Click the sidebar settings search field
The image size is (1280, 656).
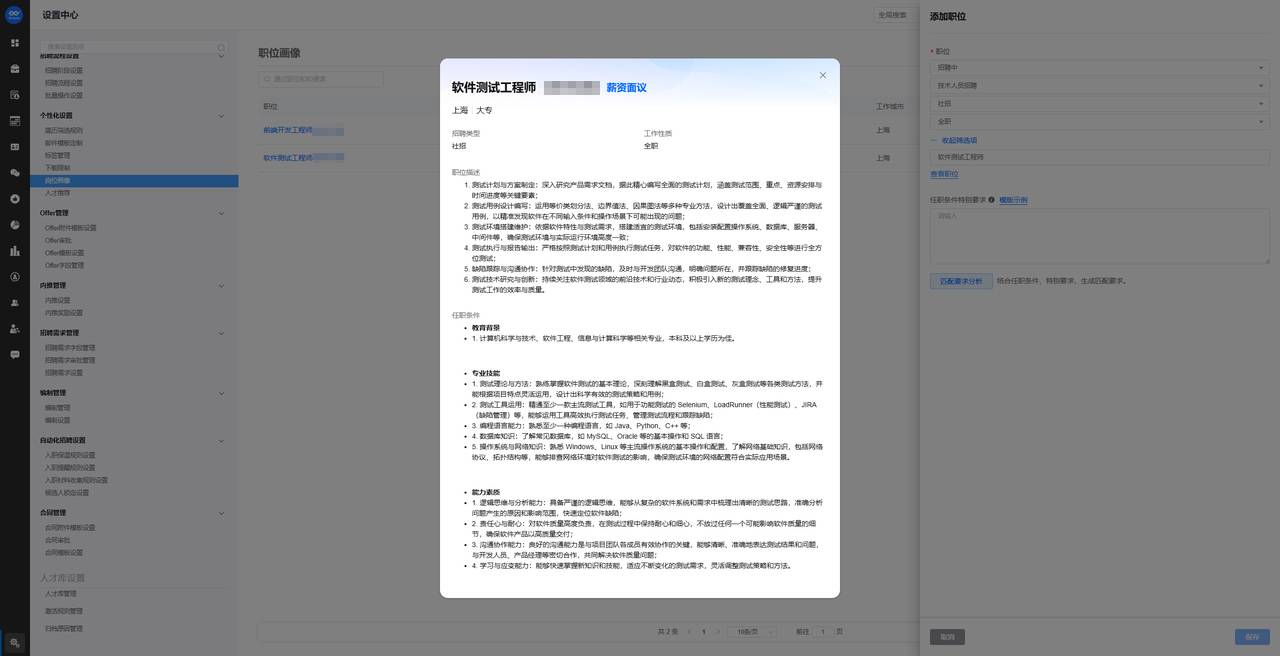pos(134,47)
